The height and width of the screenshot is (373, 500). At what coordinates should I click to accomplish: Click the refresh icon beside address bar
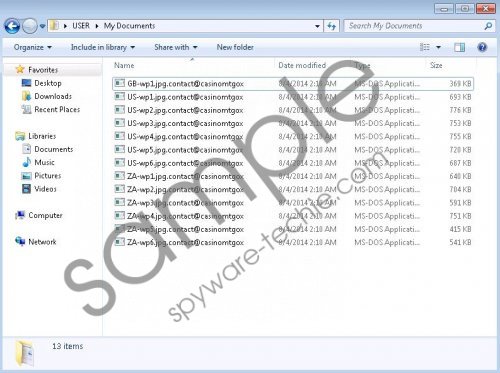pos(331,26)
